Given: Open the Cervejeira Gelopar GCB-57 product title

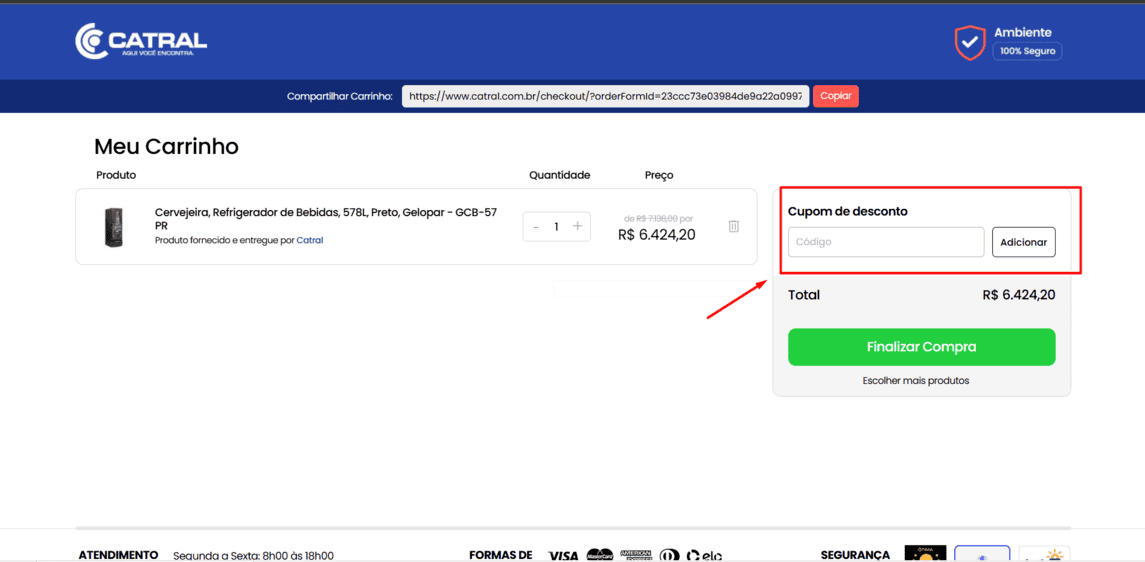Looking at the screenshot, I should coord(326,219).
